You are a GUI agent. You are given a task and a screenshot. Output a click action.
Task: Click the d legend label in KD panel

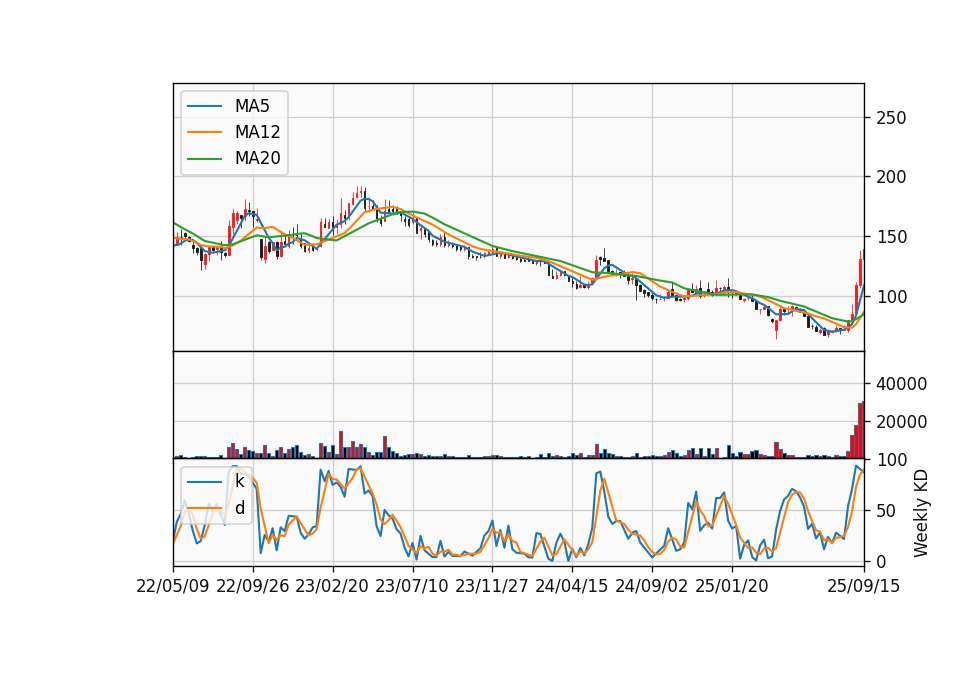point(239,508)
